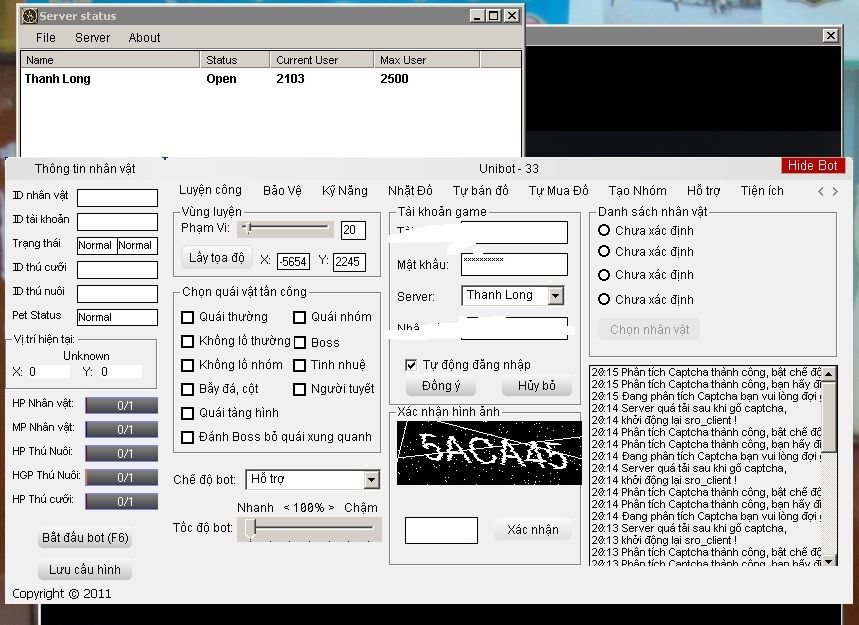Click the Status column header
The height and width of the screenshot is (625, 859).
[234, 60]
